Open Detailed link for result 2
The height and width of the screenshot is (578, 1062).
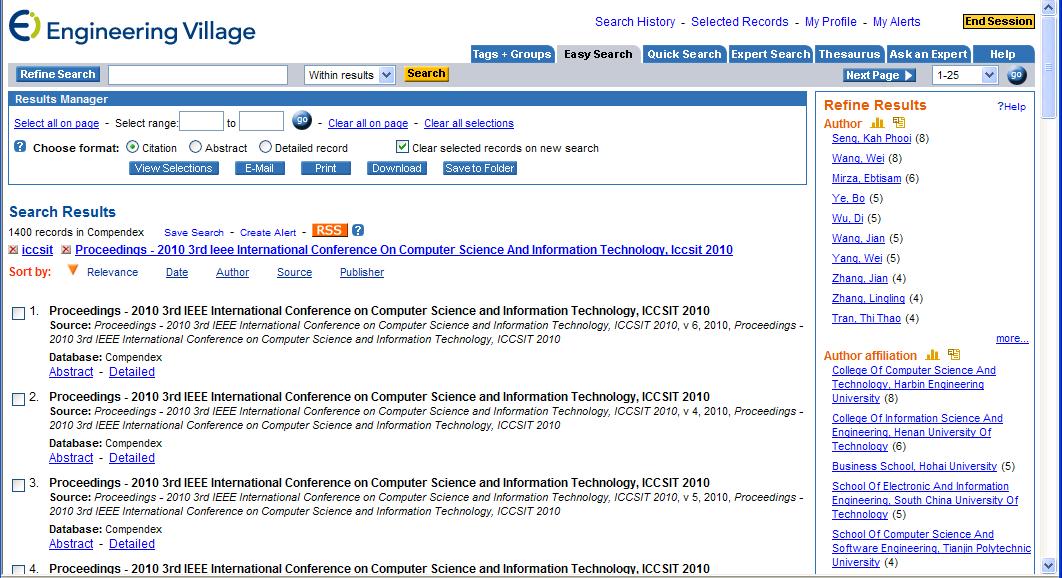132,458
